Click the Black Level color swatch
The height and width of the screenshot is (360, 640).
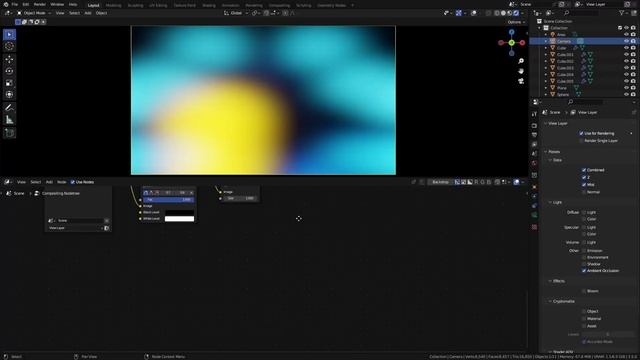[x=179, y=212]
